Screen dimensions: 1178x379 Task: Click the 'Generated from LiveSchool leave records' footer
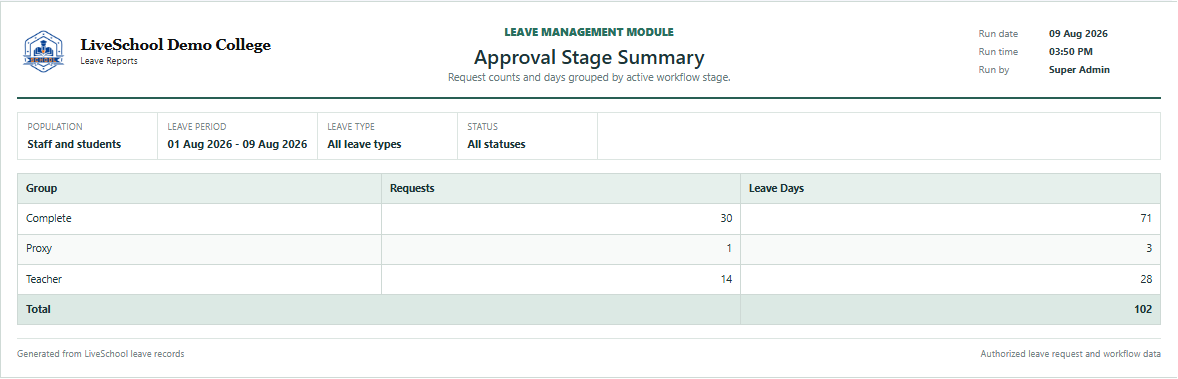101,353
